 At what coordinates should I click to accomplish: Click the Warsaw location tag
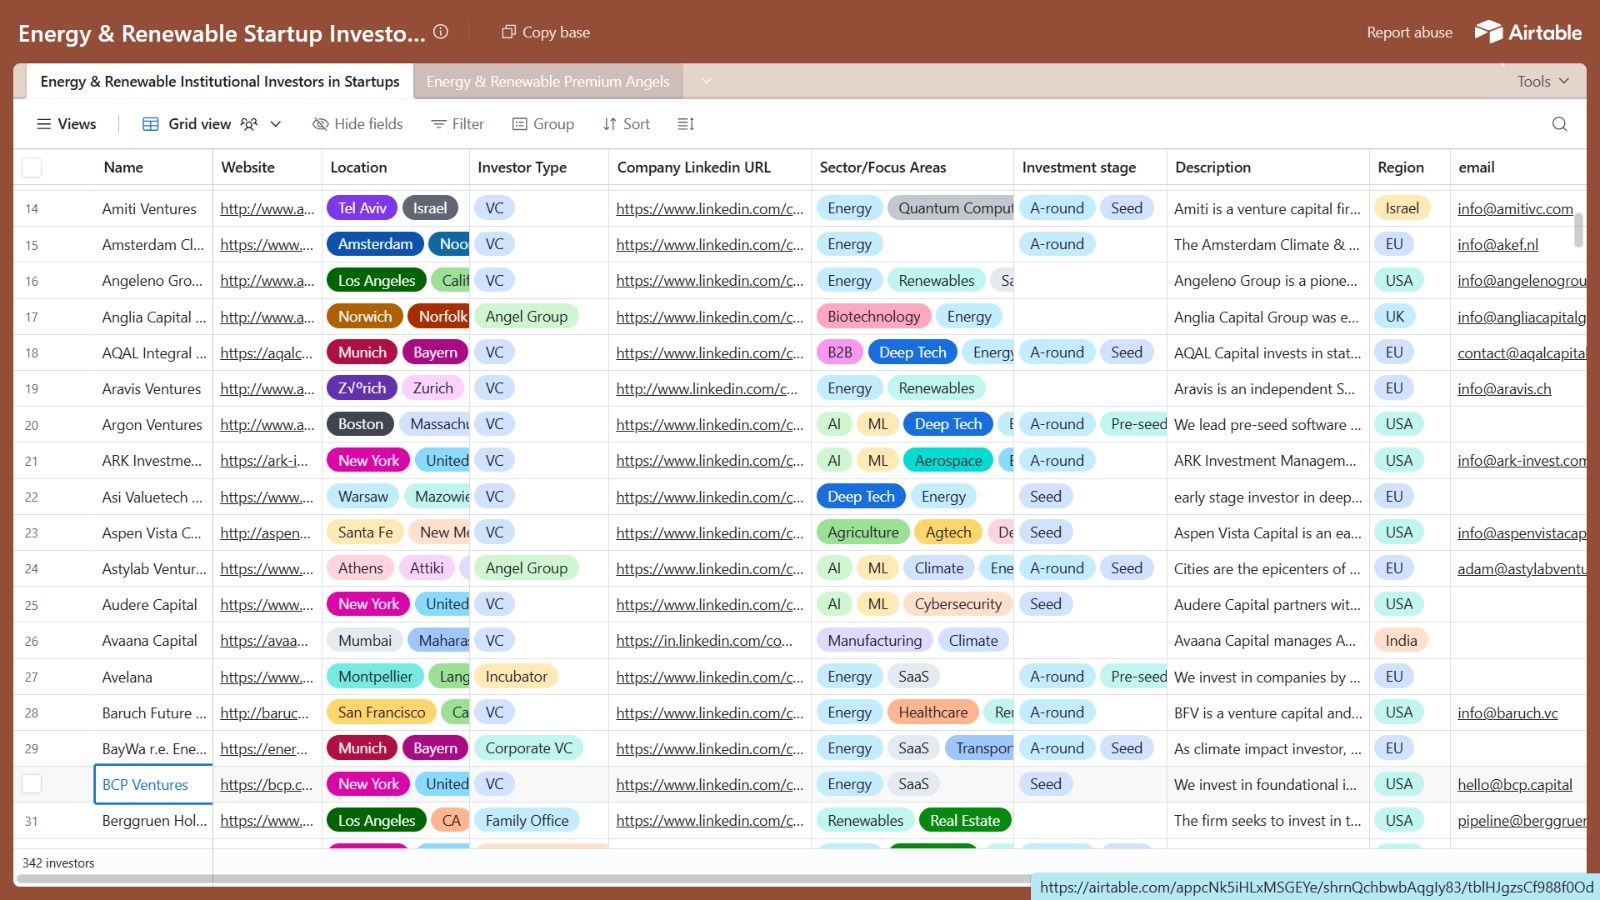[362, 496]
